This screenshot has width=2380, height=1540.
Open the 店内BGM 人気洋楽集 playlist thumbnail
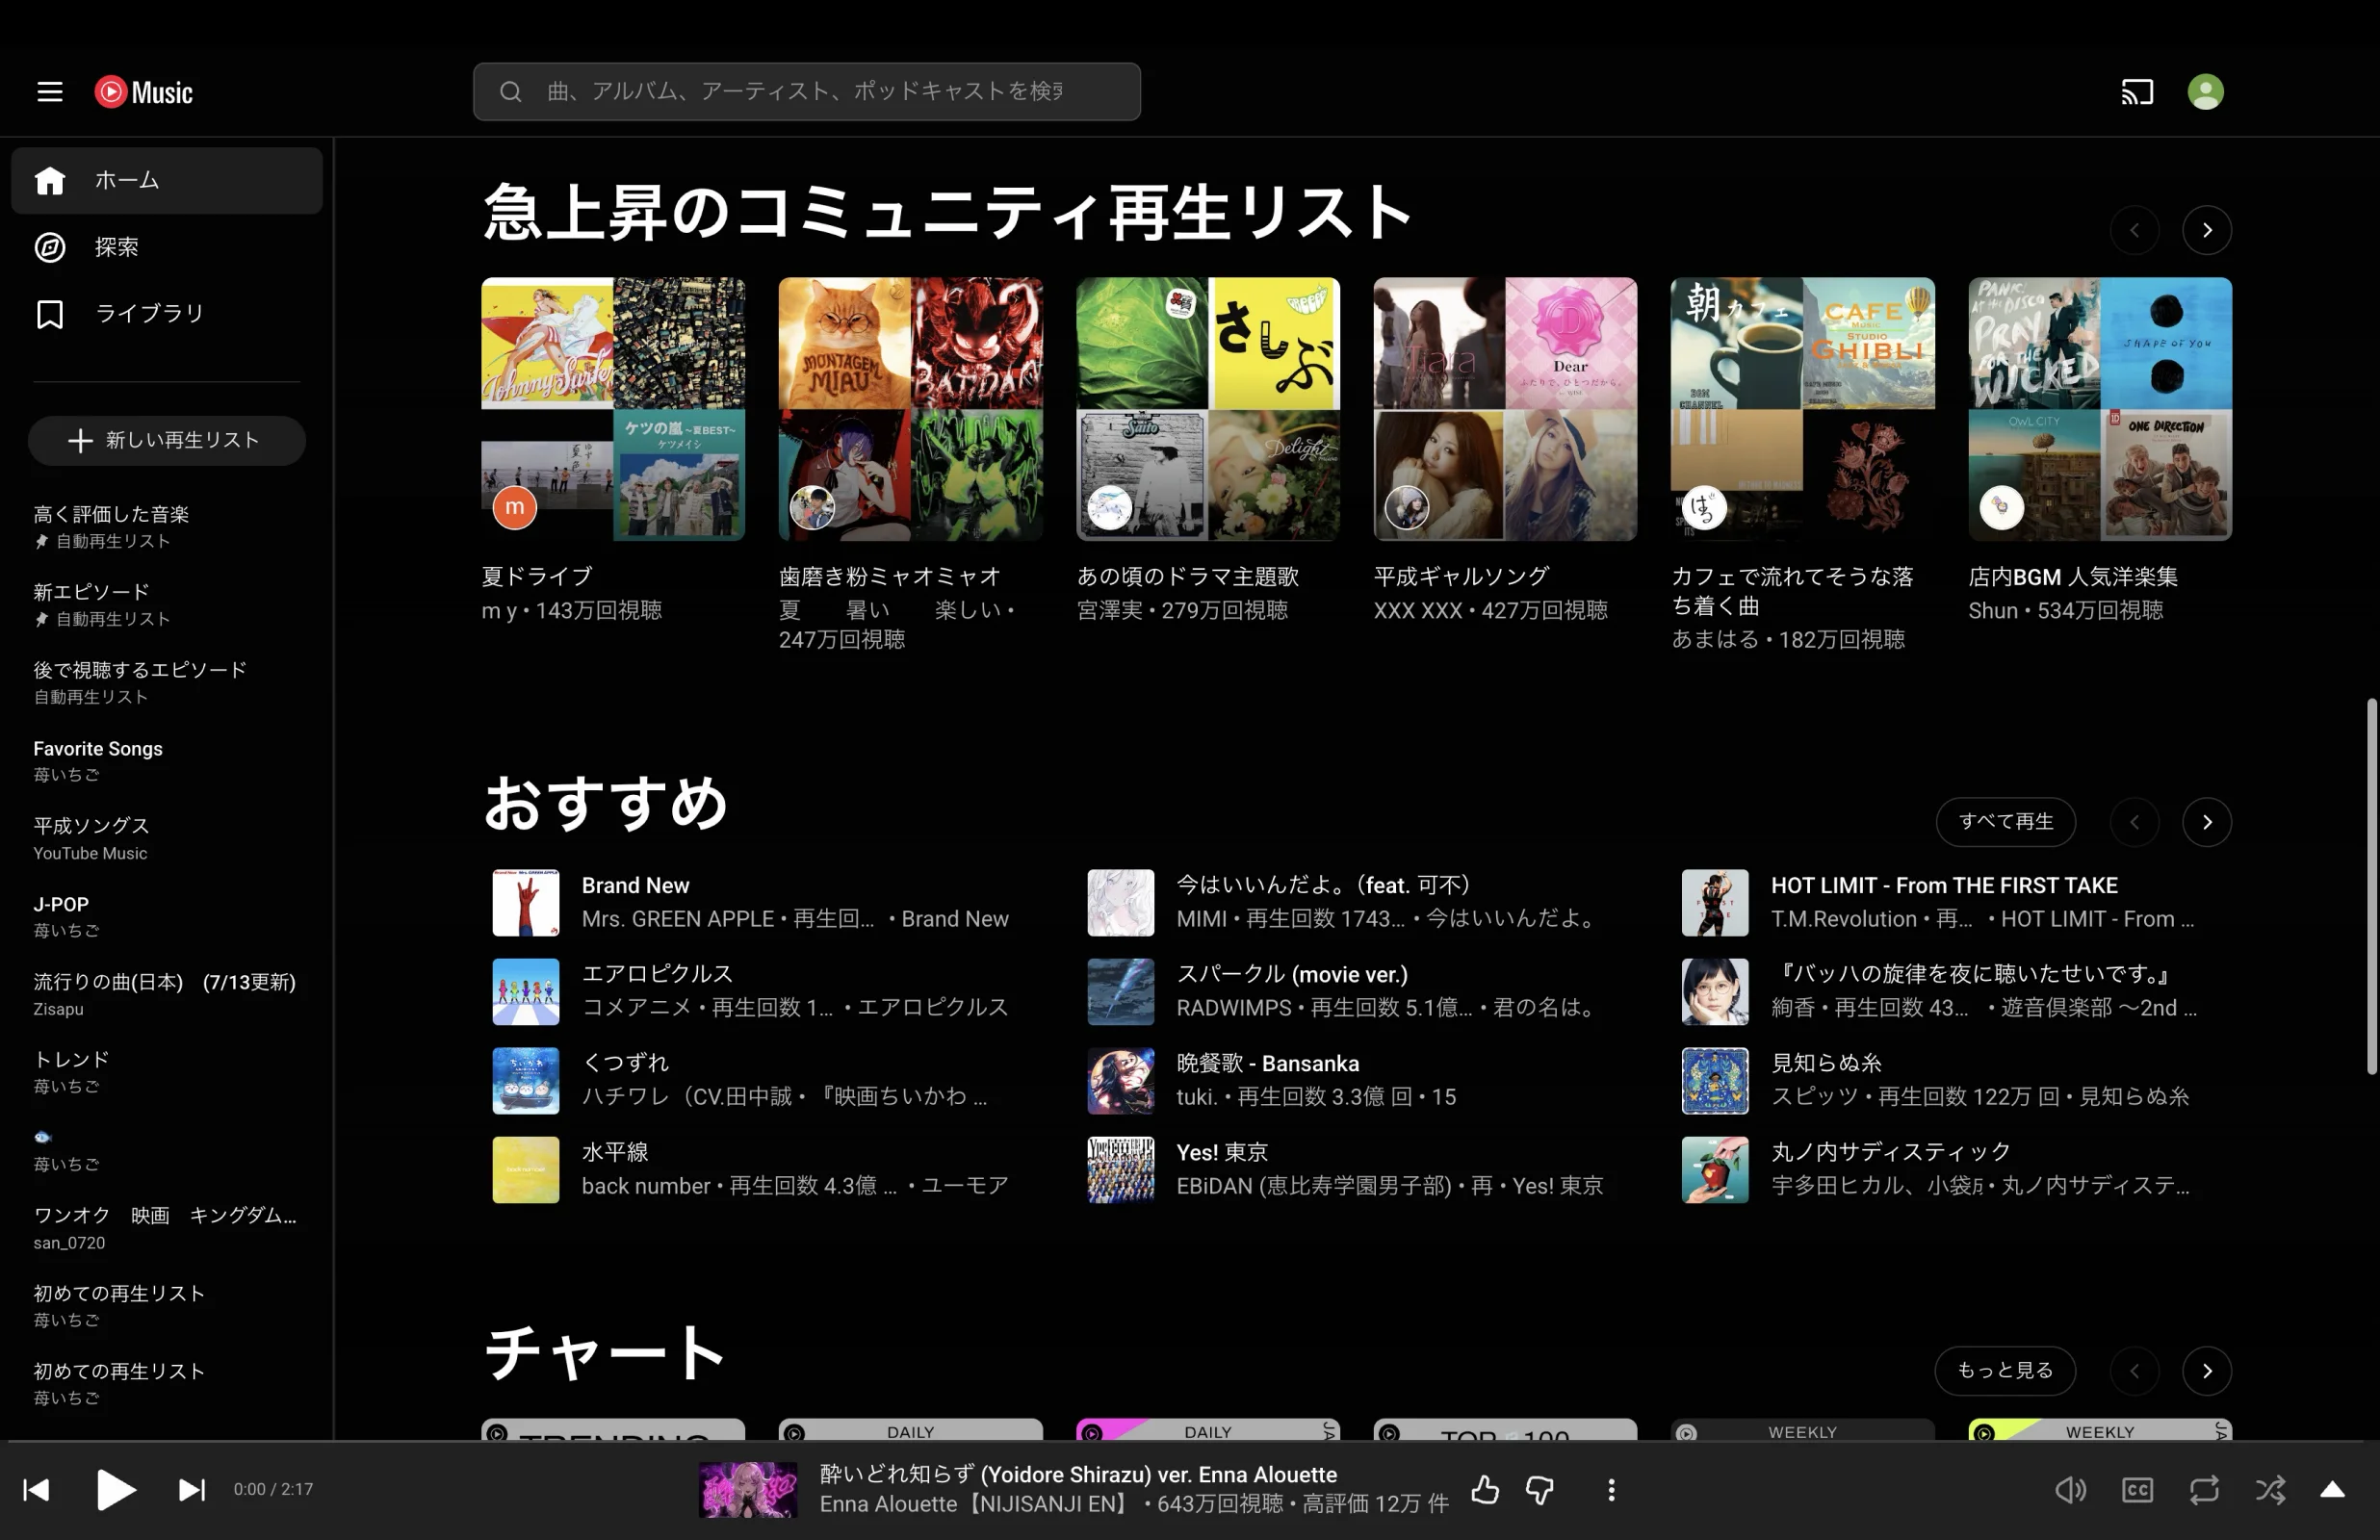pos(2100,409)
